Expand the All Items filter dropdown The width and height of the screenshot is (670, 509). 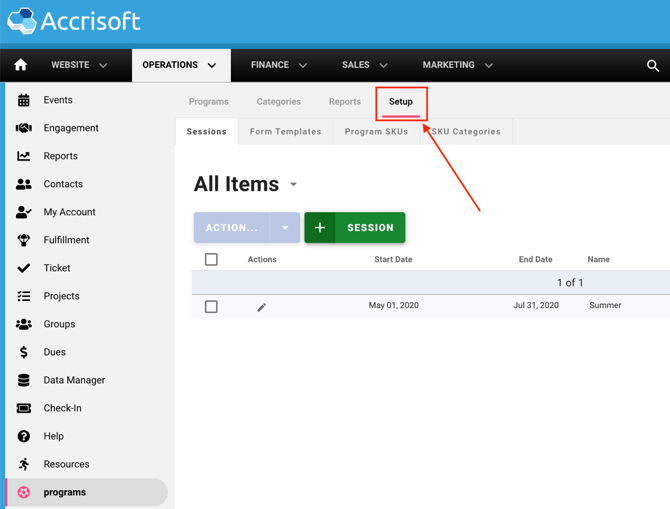293,185
